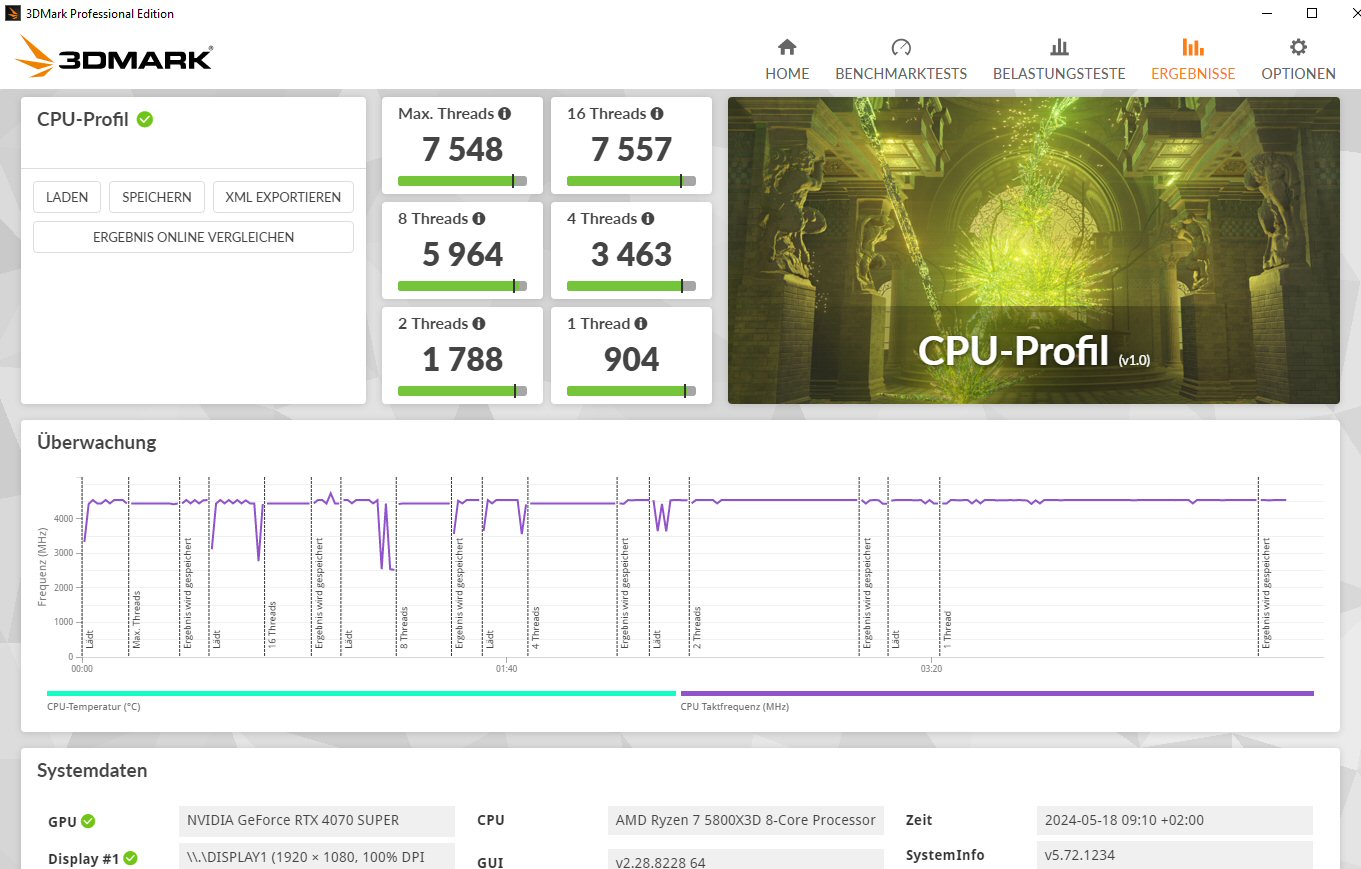Click the 1 Thread score 904

coord(631,359)
